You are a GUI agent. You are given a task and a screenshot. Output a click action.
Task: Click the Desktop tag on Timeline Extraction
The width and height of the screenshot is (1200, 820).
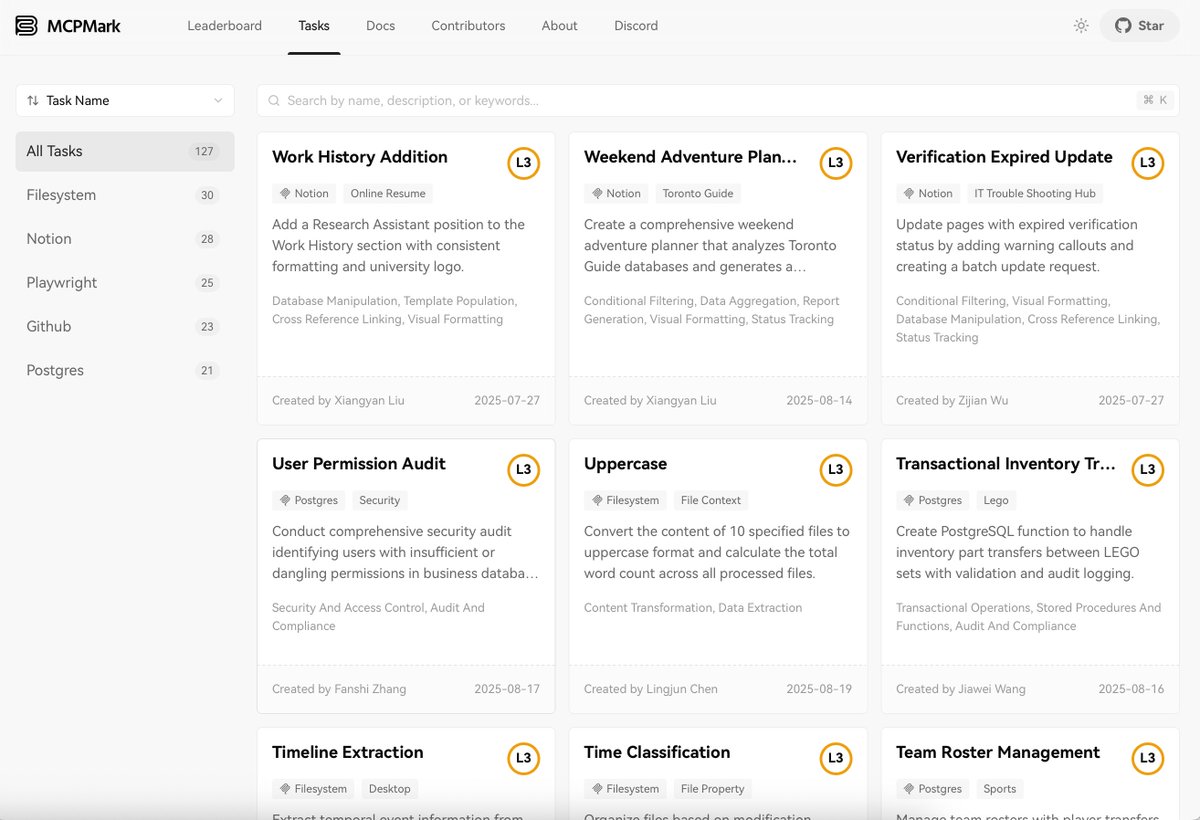tap(390, 789)
